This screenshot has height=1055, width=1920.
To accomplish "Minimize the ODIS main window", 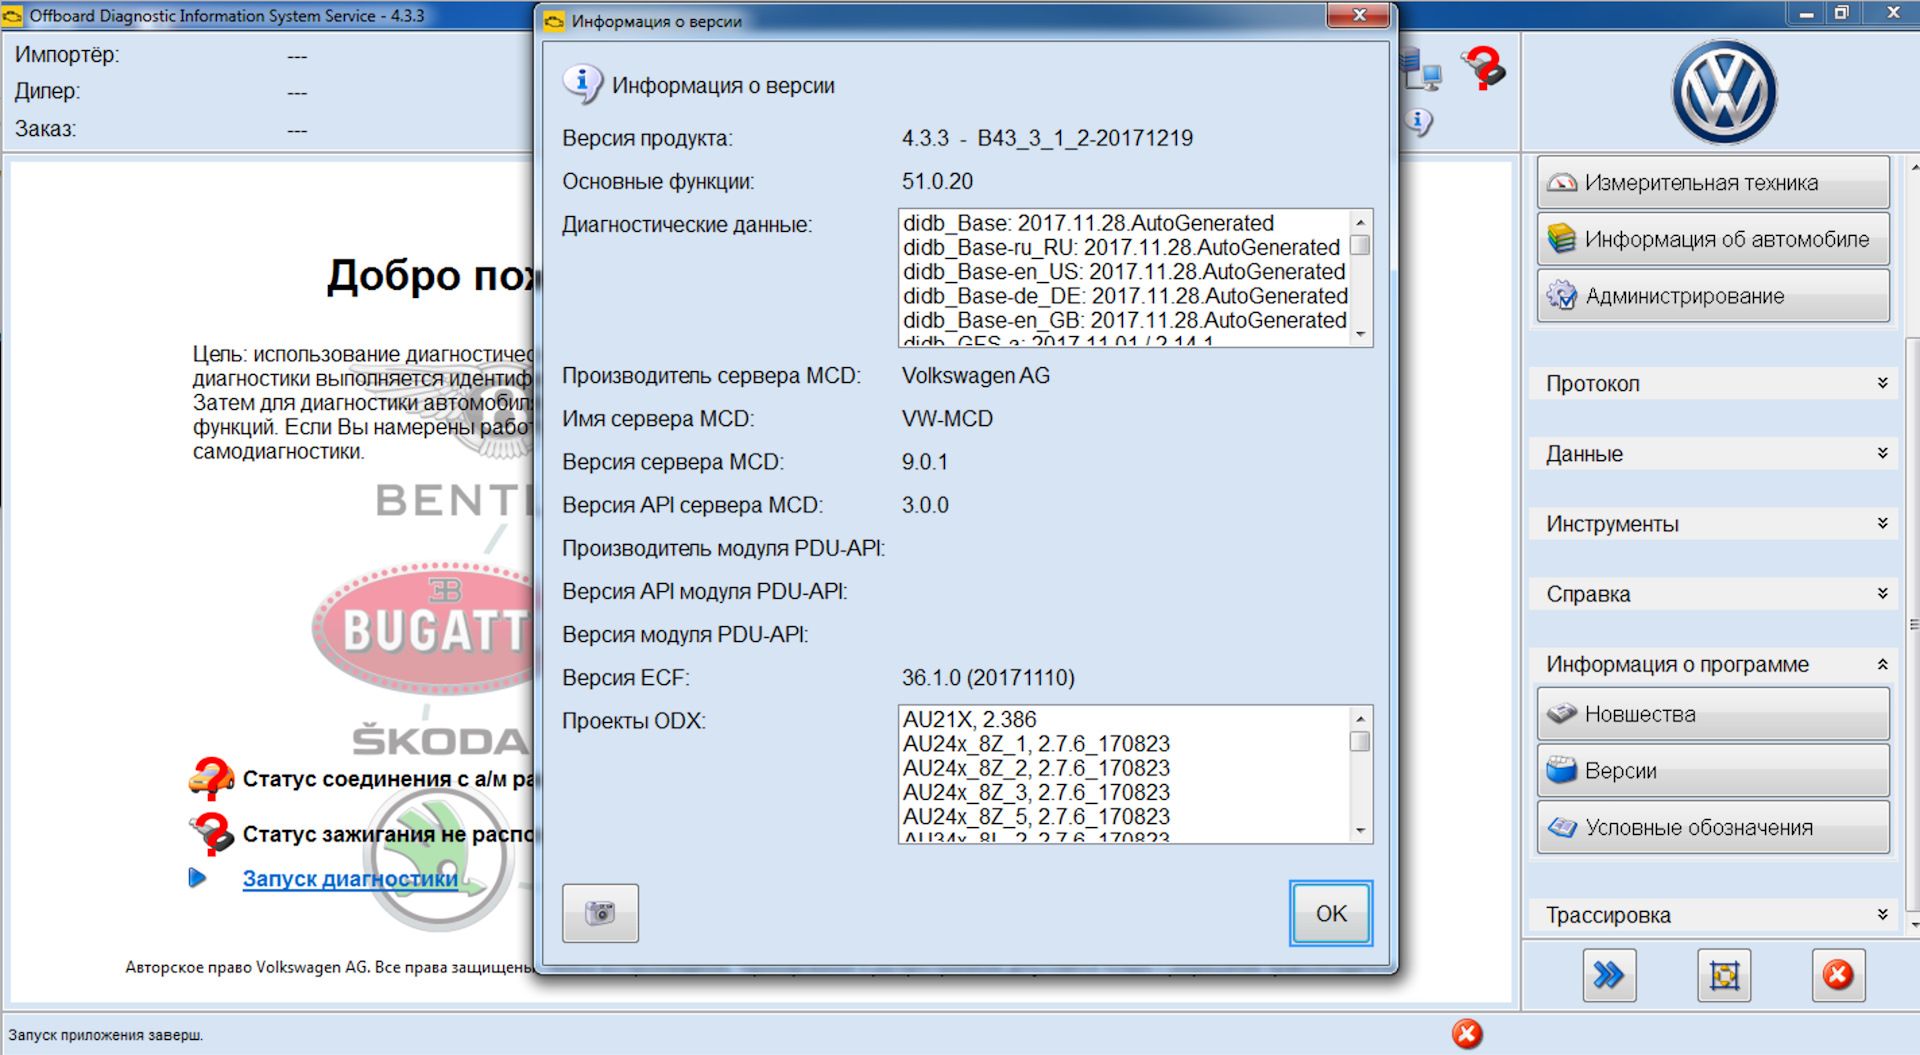I will click(1805, 14).
